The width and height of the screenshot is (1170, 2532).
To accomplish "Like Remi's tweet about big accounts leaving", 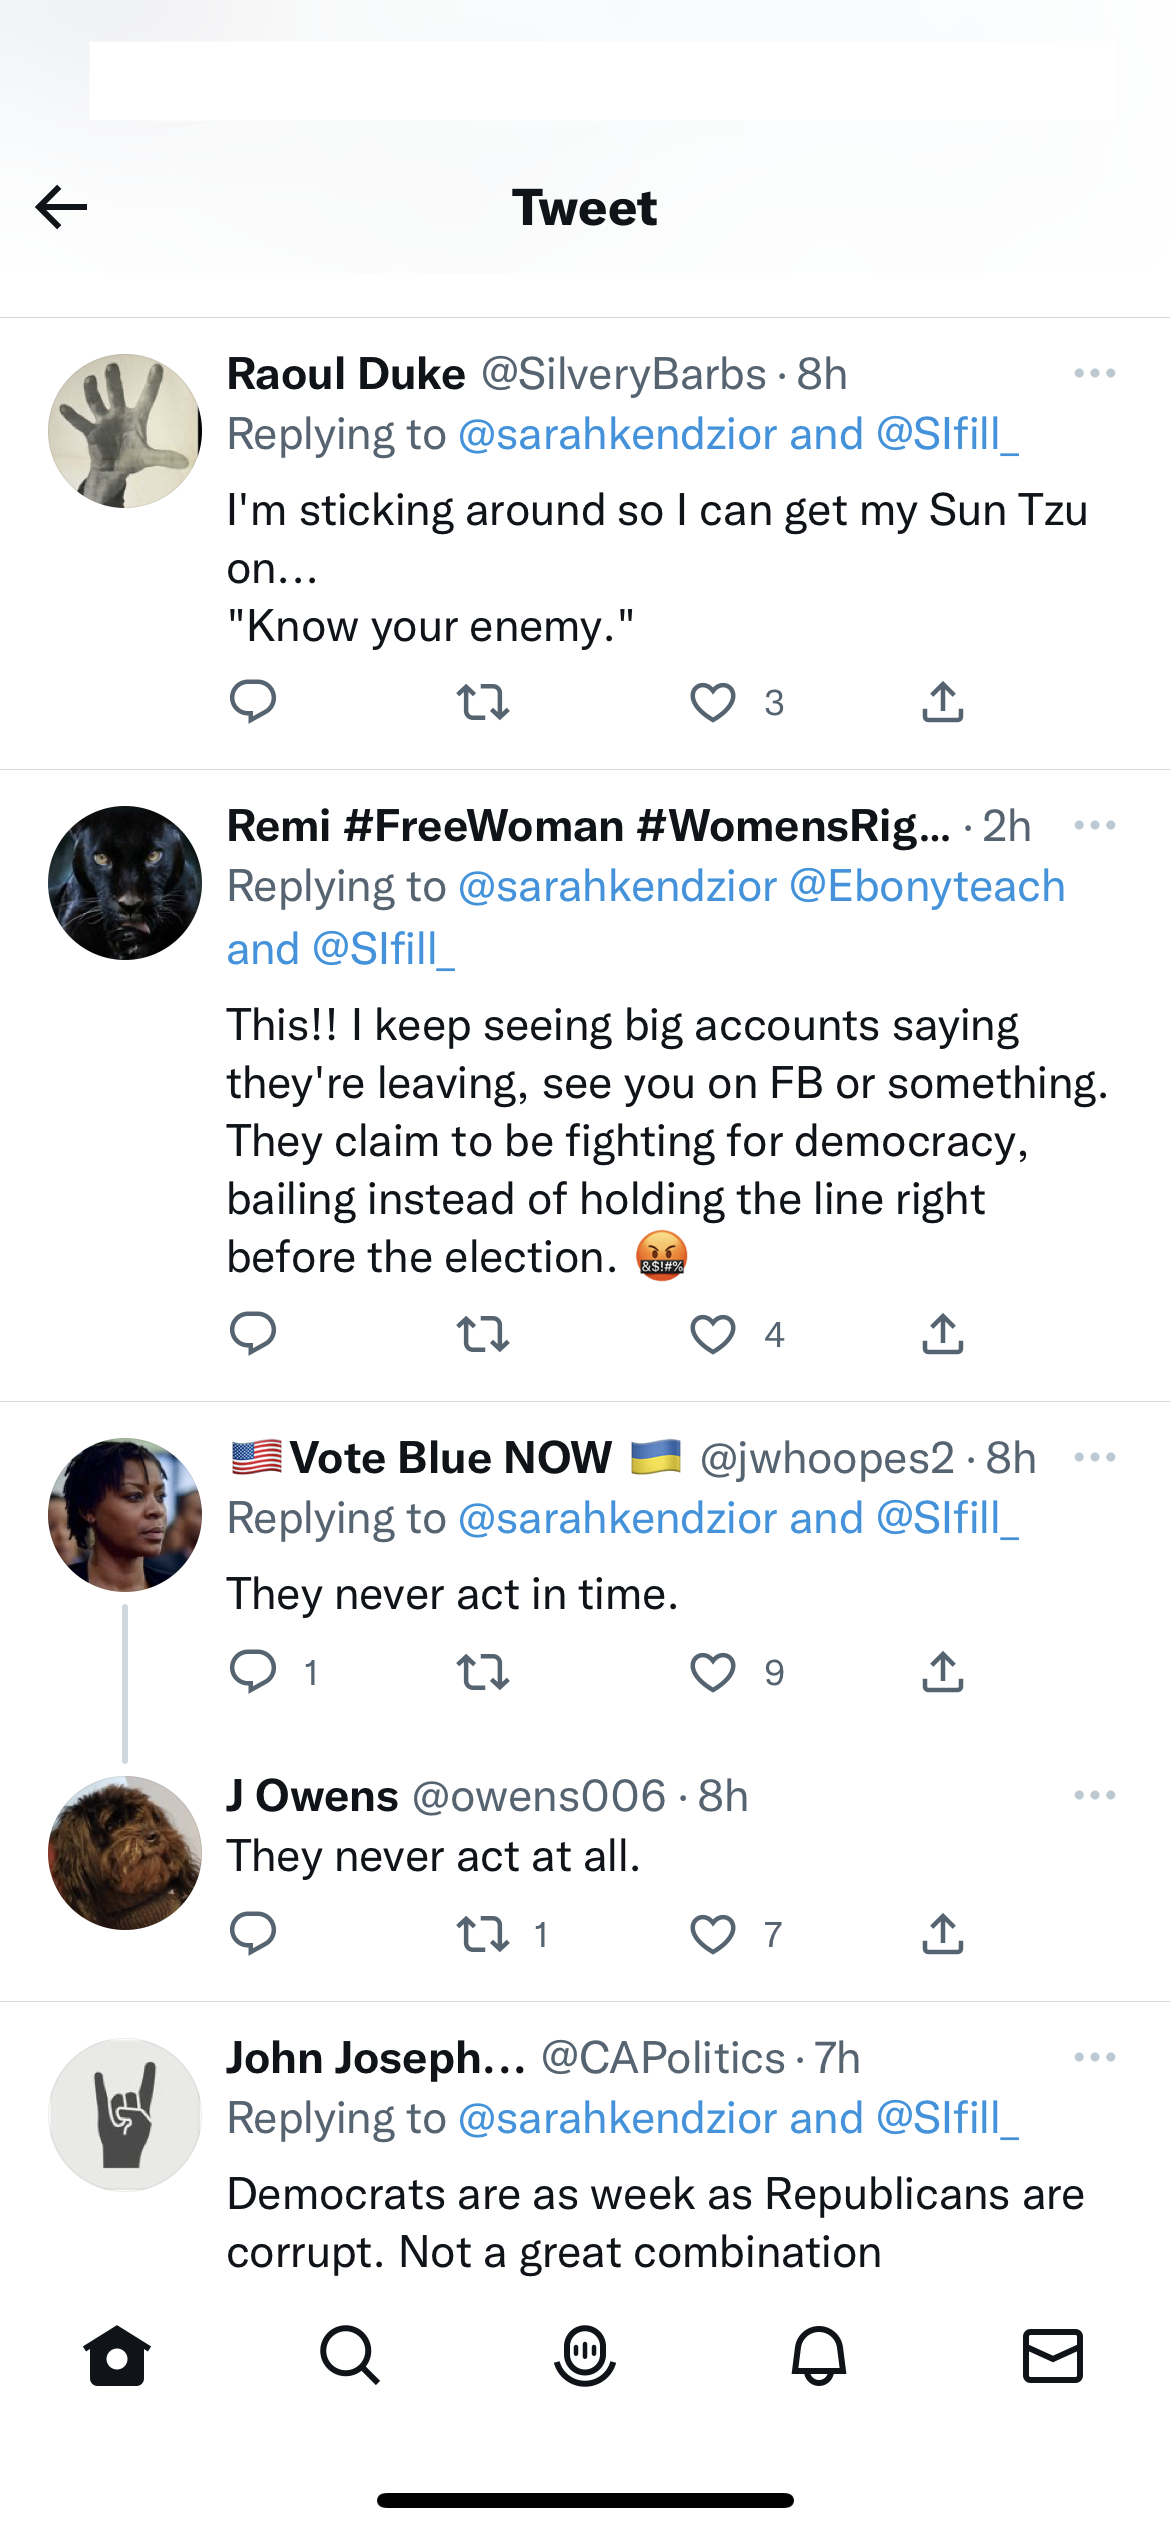I will (x=713, y=1334).
